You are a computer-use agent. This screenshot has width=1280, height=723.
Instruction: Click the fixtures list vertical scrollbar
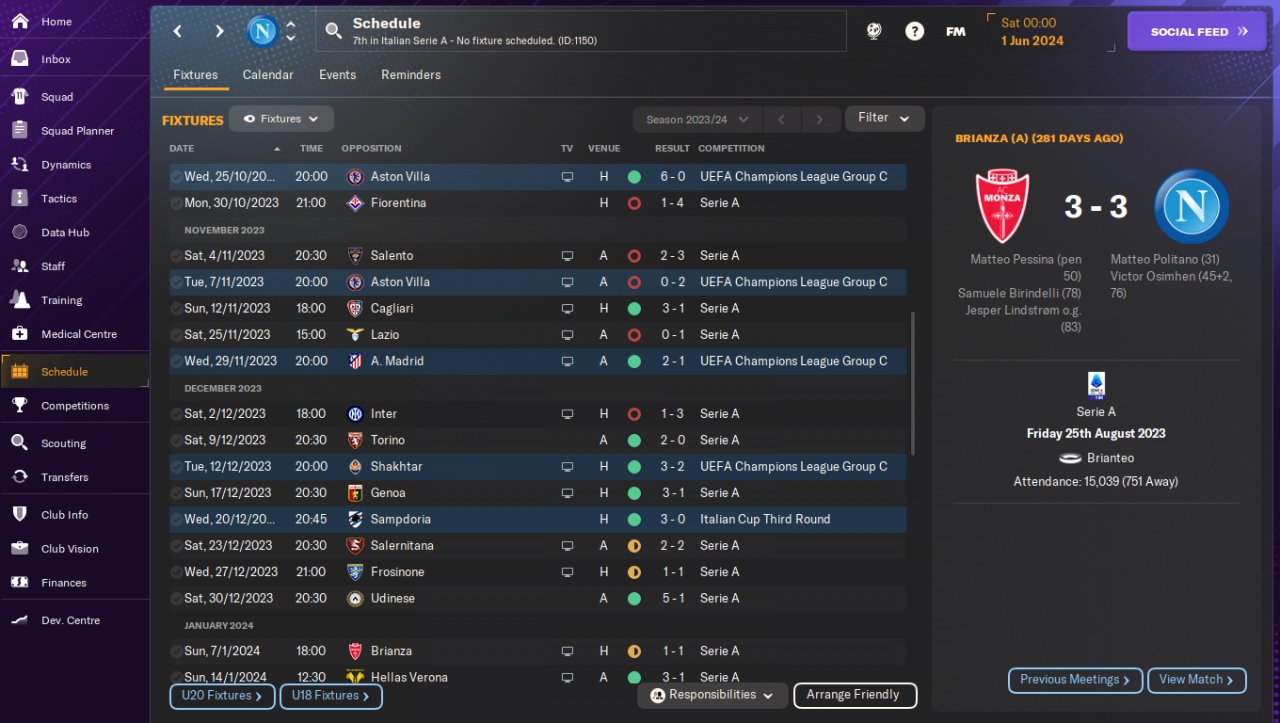(912, 383)
